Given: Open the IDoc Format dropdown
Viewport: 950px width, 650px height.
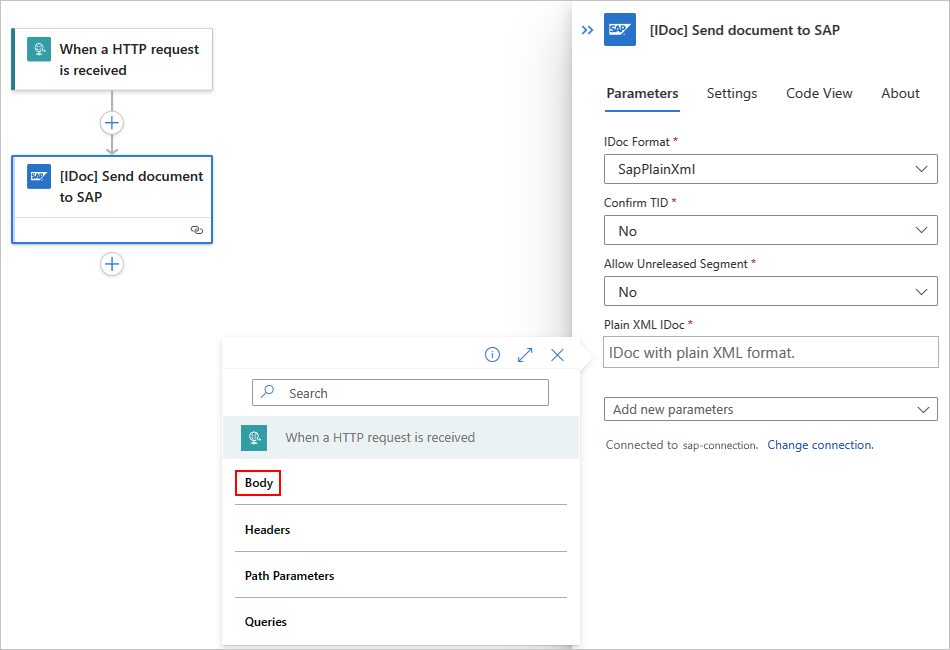Looking at the screenshot, I should 770,169.
